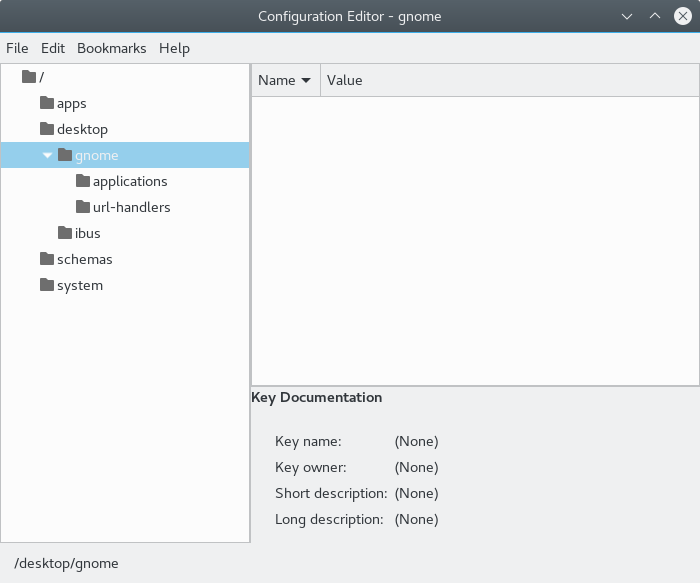Open the Bookmarks menu

[x=112, y=48]
